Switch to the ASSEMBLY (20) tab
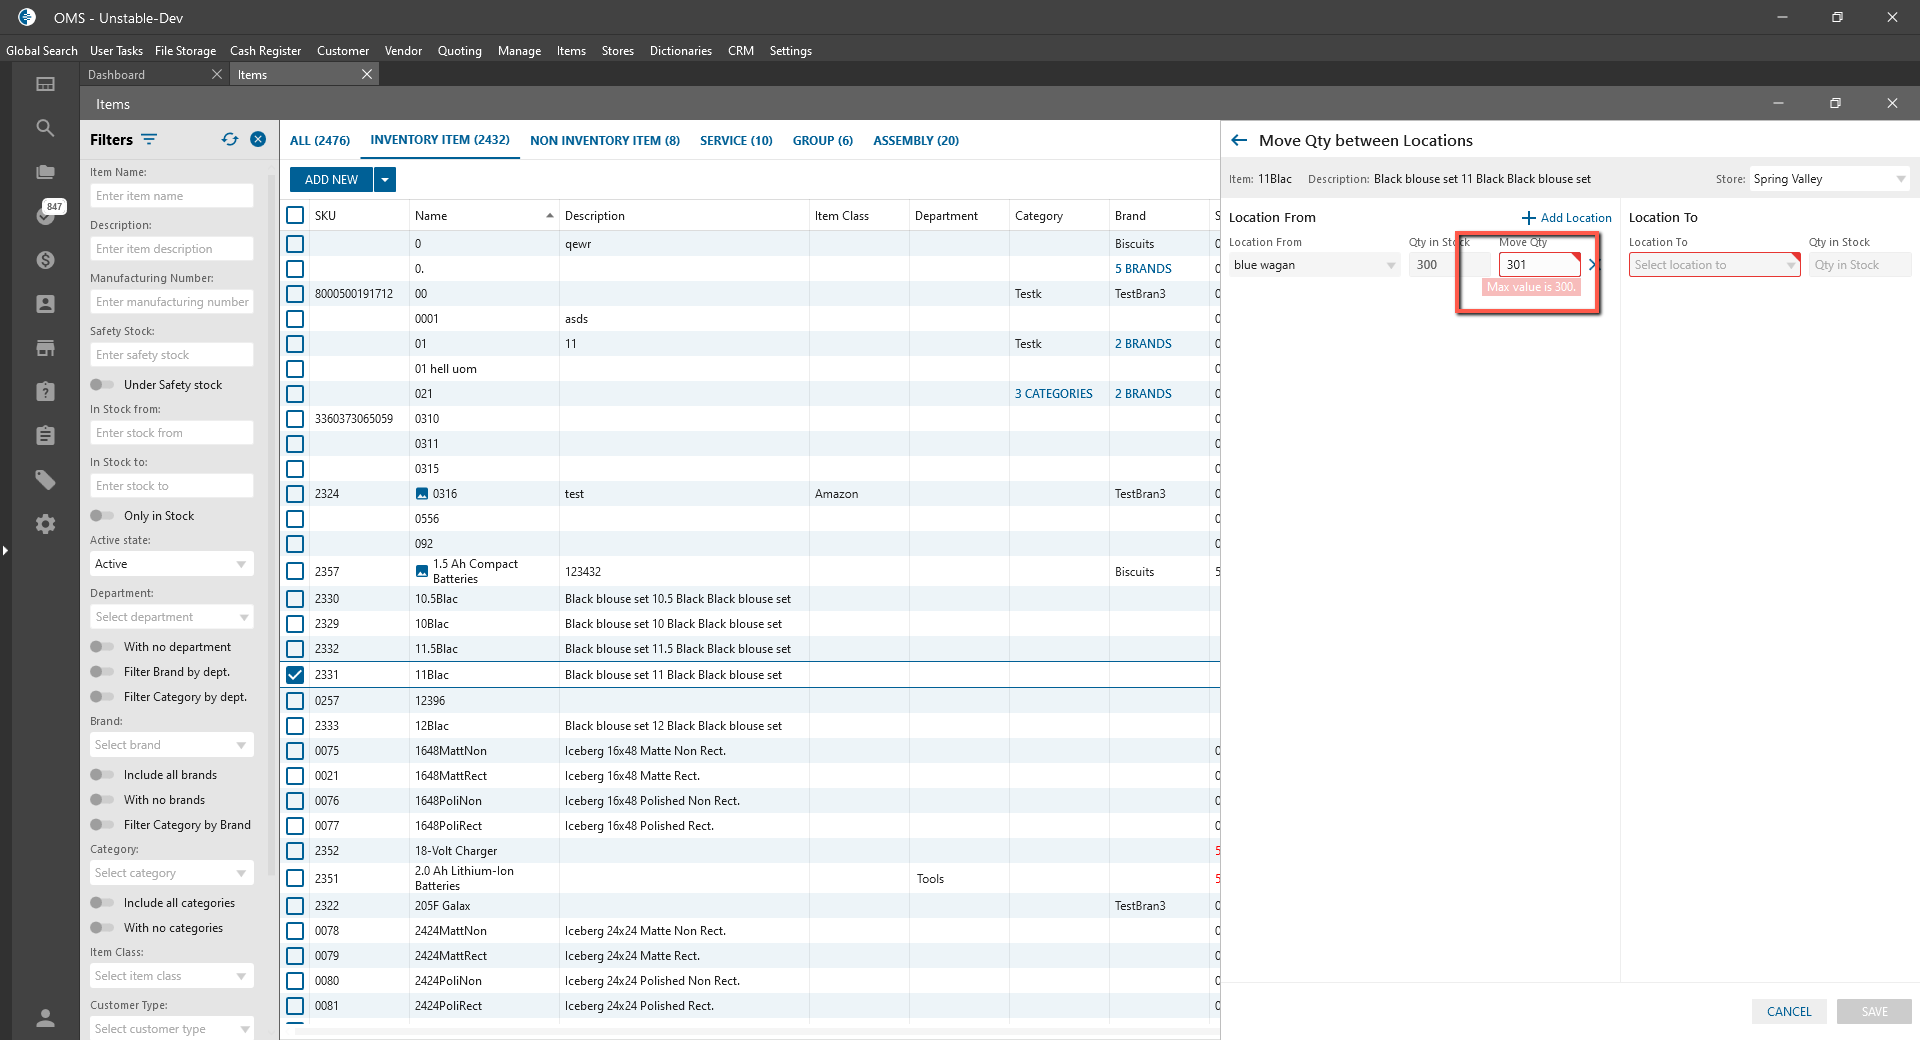This screenshot has width=1920, height=1040. [x=915, y=141]
